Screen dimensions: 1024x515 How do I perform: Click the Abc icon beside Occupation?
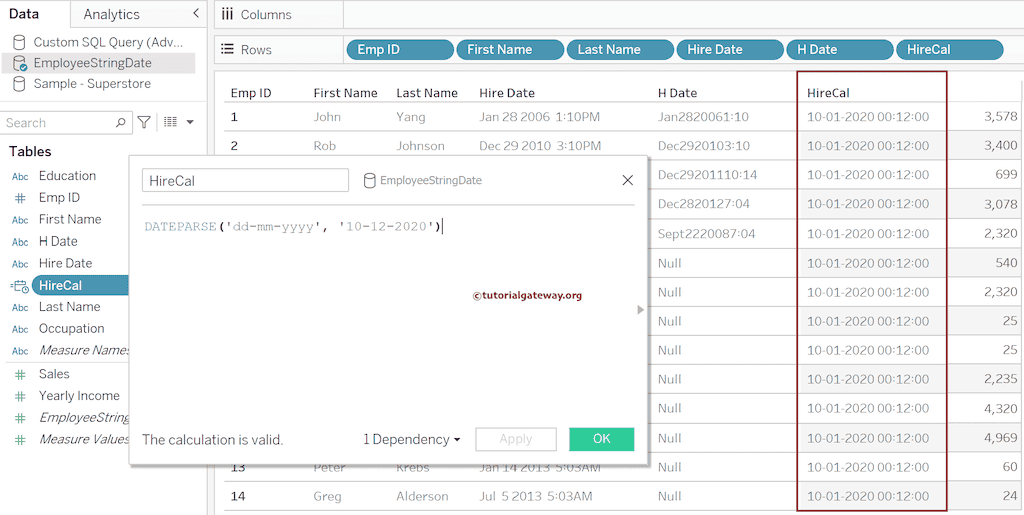pyautogui.click(x=20, y=329)
